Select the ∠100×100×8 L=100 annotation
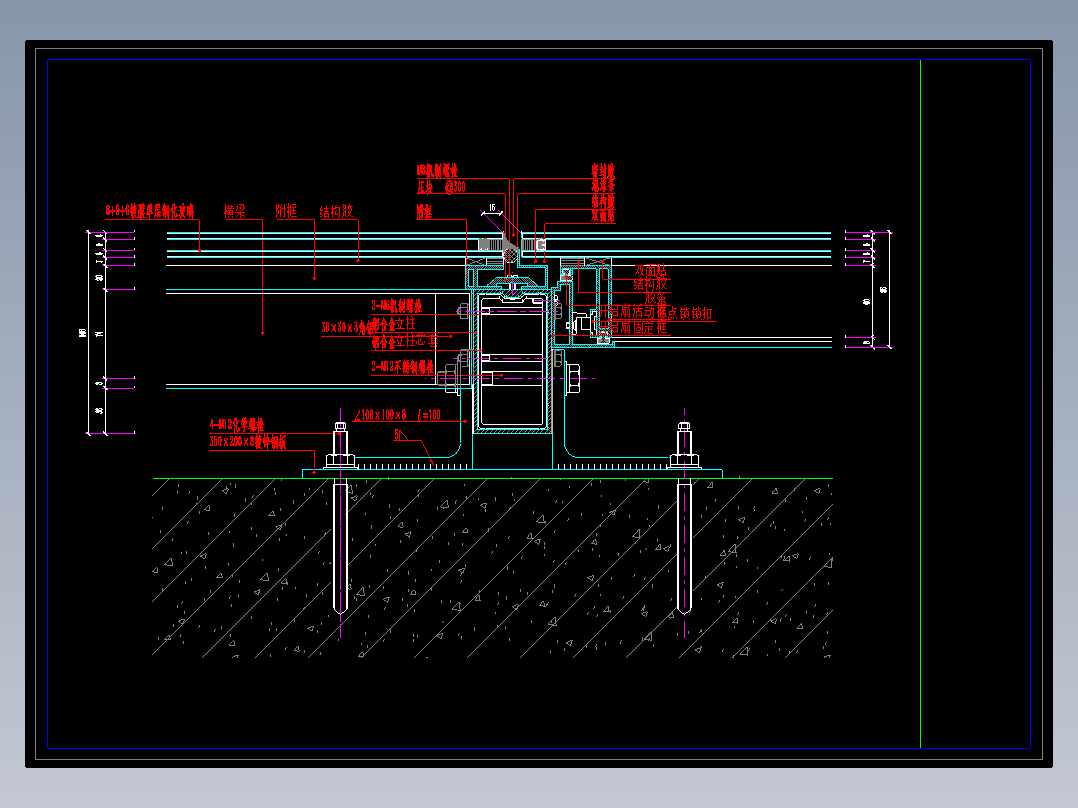 click(x=397, y=415)
